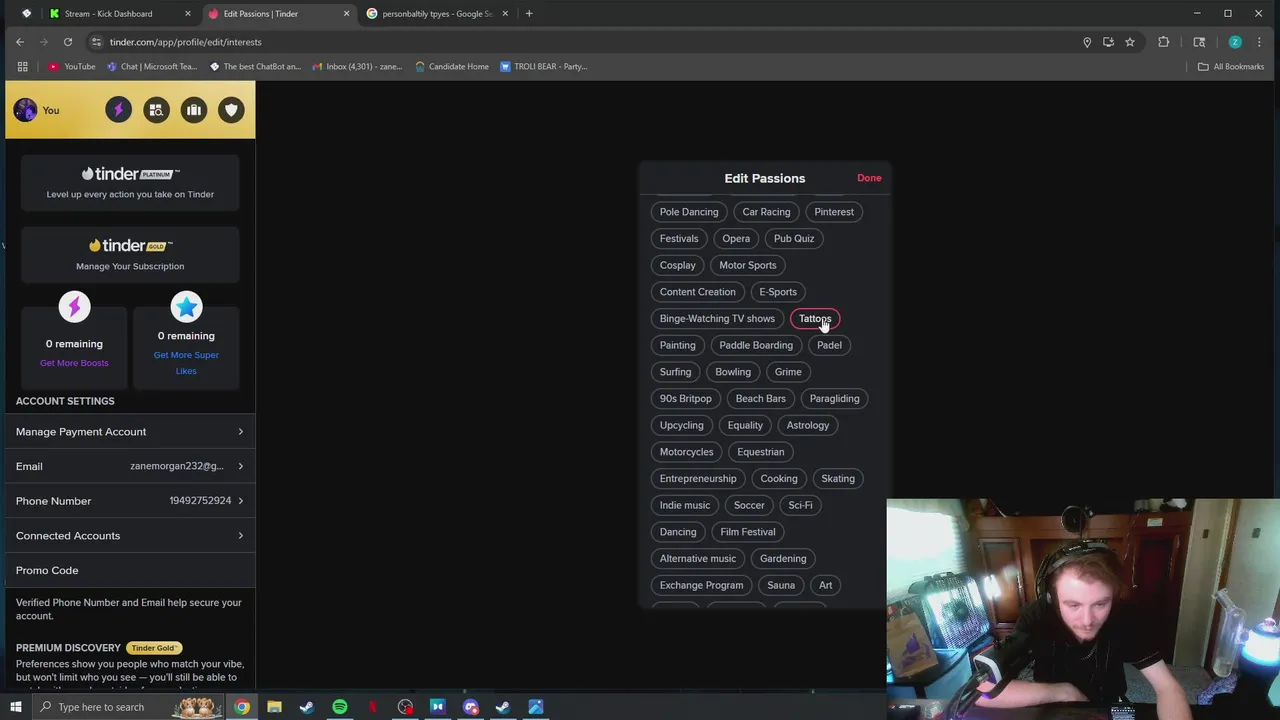Select the Gardening passion chip

[783, 559]
